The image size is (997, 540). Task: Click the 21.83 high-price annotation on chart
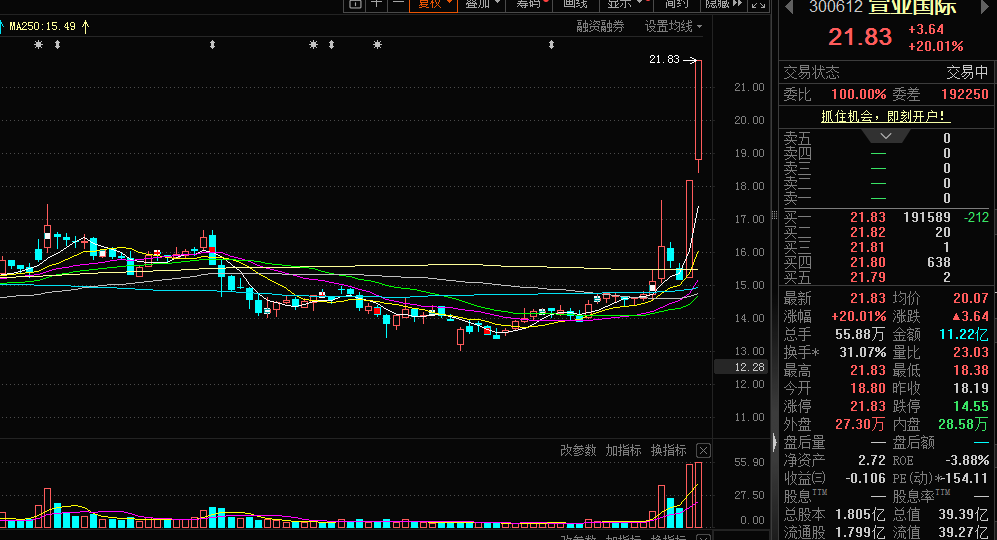click(664, 59)
